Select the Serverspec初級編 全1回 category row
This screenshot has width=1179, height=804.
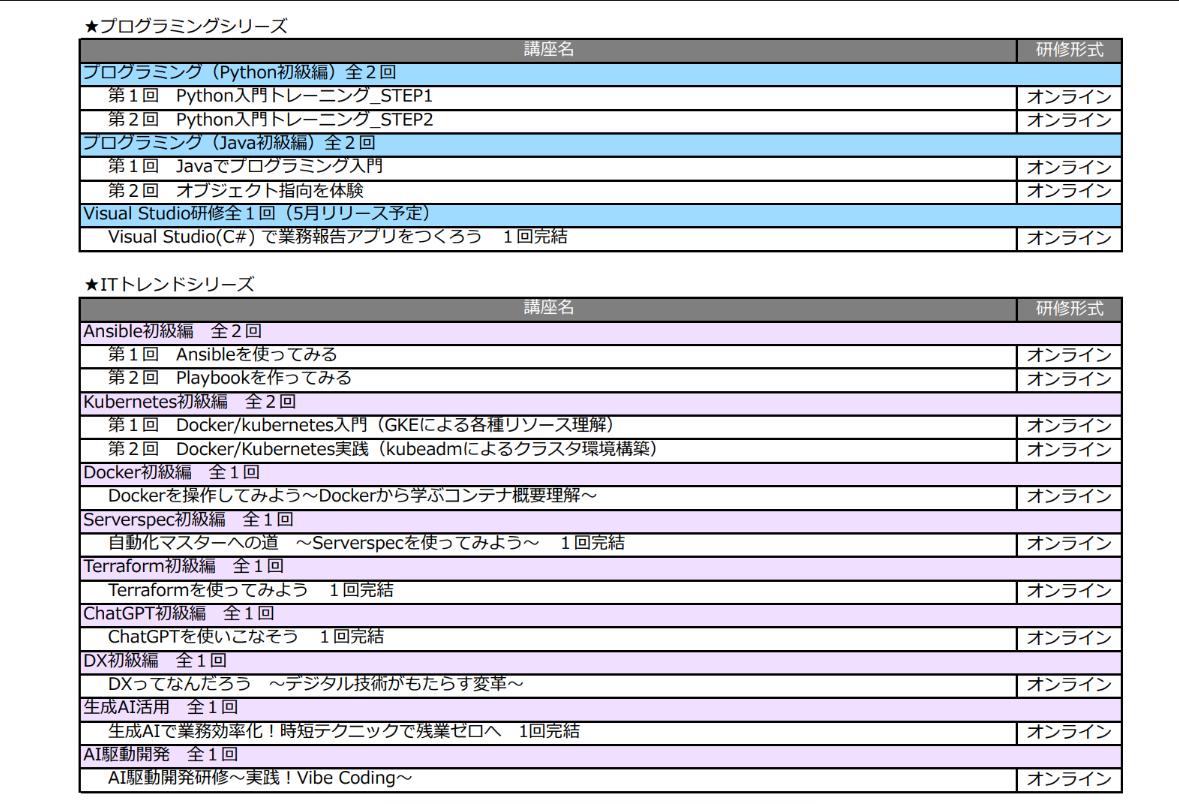click(x=187, y=519)
